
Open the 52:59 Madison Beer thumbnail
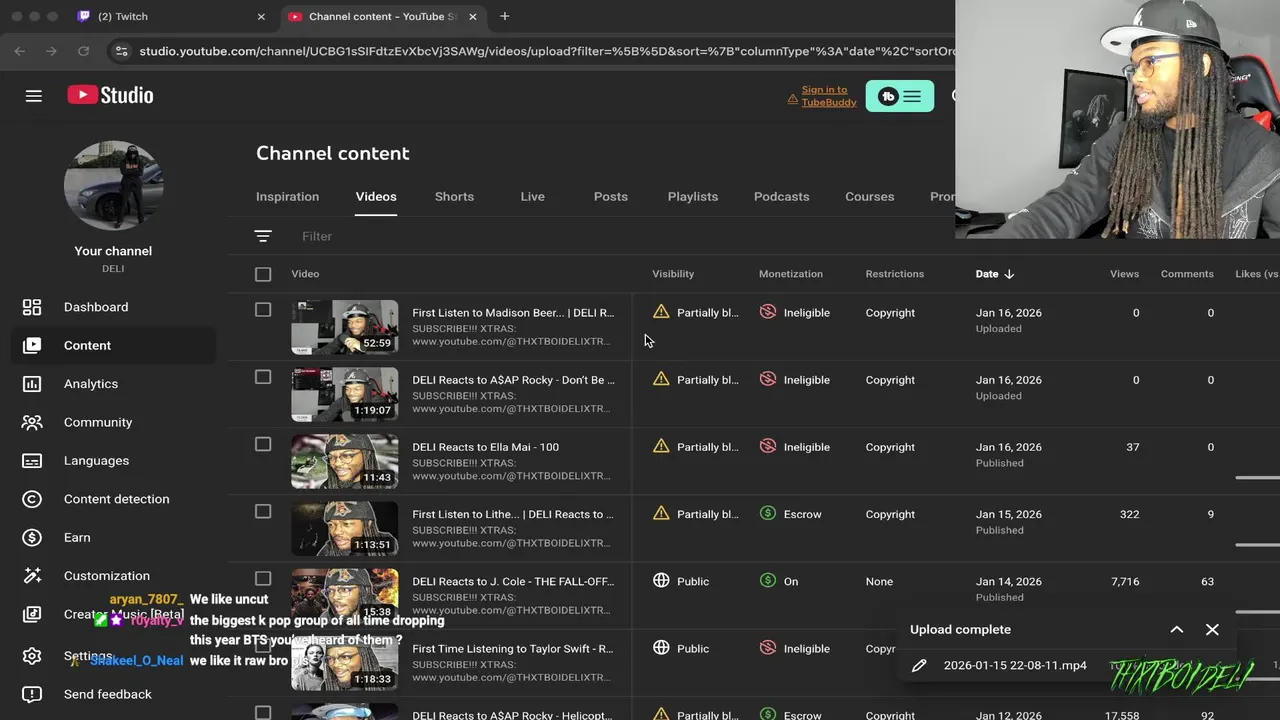tap(344, 327)
